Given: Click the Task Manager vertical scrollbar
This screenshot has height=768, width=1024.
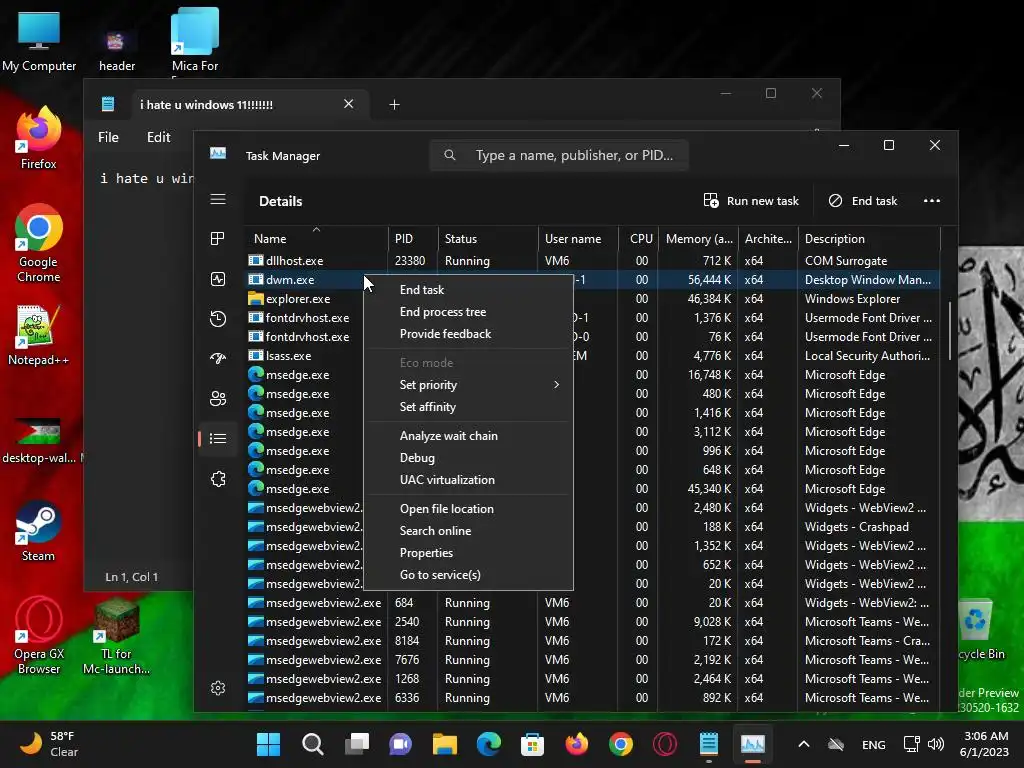Looking at the screenshot, I should [949, 330].
